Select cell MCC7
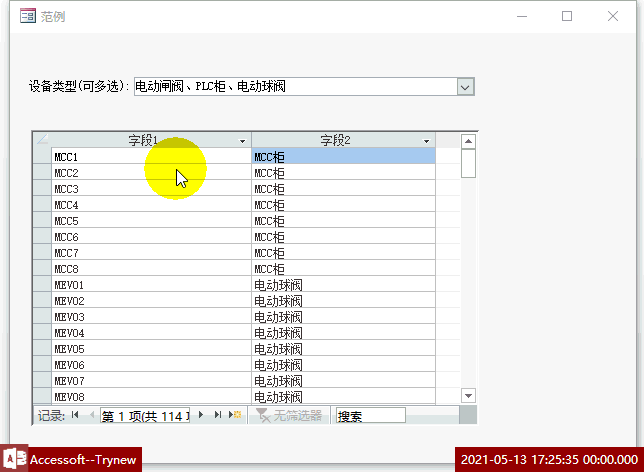644x472 pixels. (151, 253)
